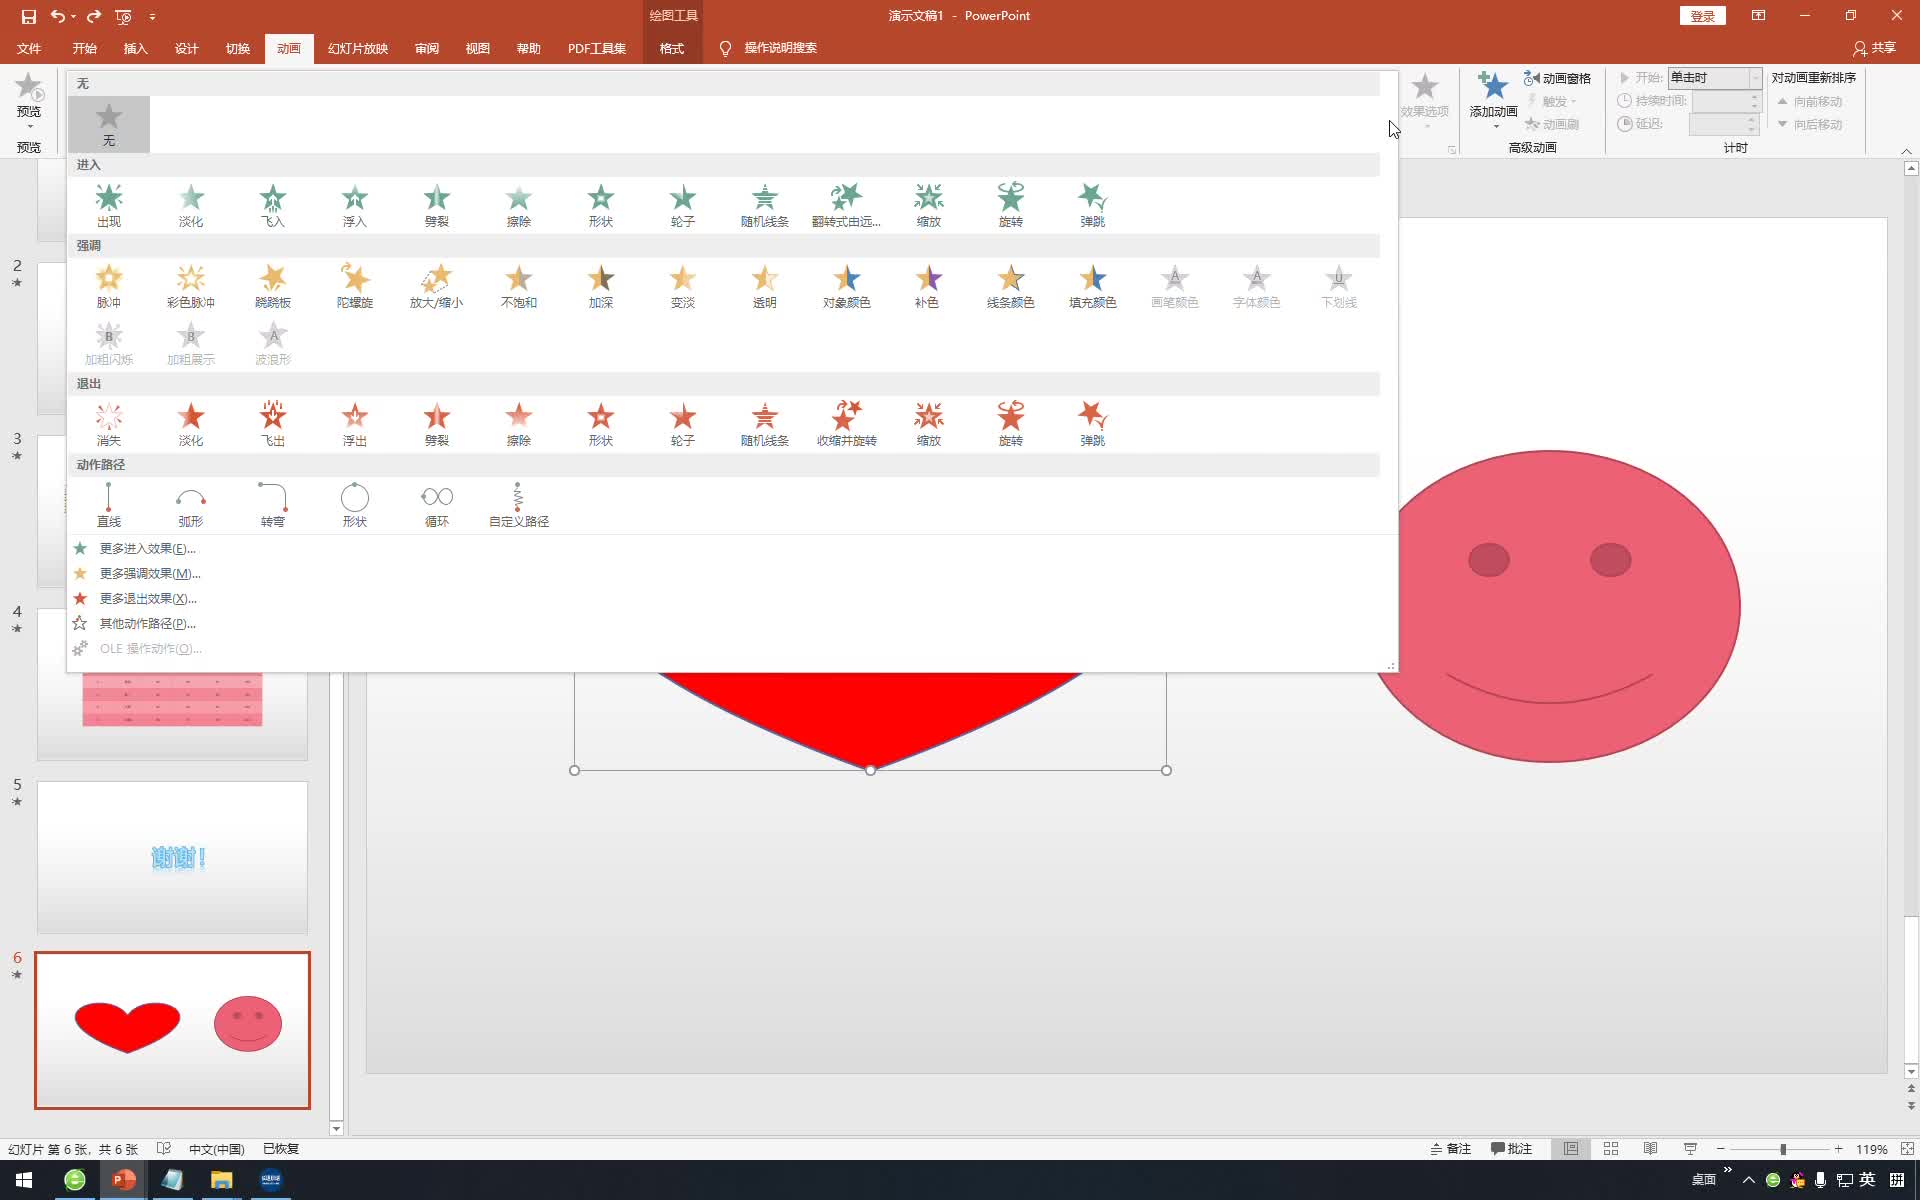Switch to the 设计 ribbon tab

187,48
